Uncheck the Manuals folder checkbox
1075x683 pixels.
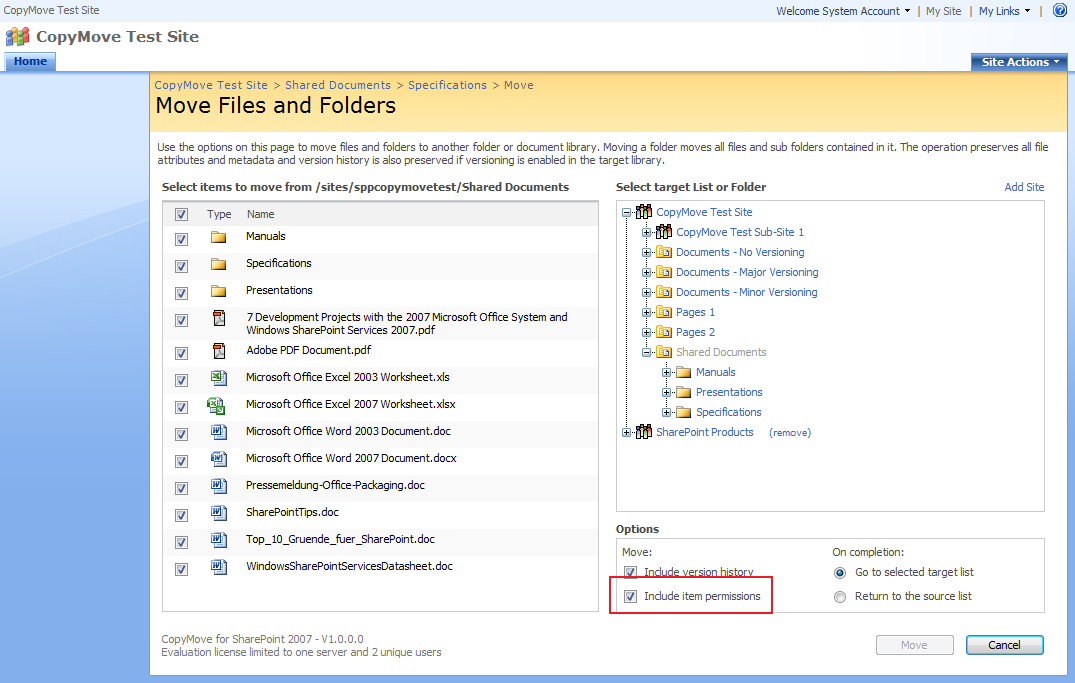[x=181, y=239]
